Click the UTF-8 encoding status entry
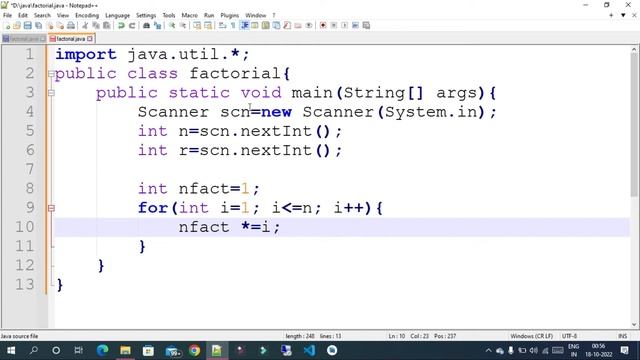640x360 pixels. (569, 336)
